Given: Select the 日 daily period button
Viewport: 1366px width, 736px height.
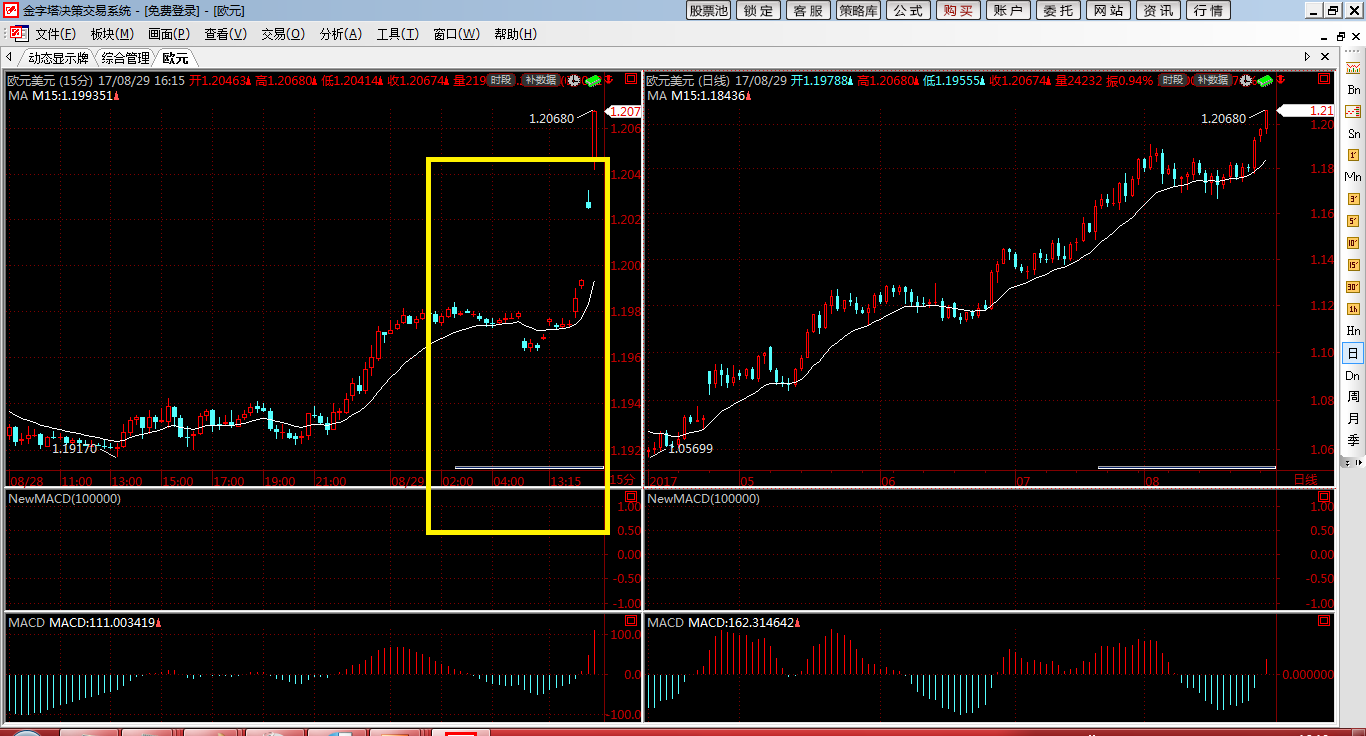Looking at the screenshot, I should point(1353,353).
